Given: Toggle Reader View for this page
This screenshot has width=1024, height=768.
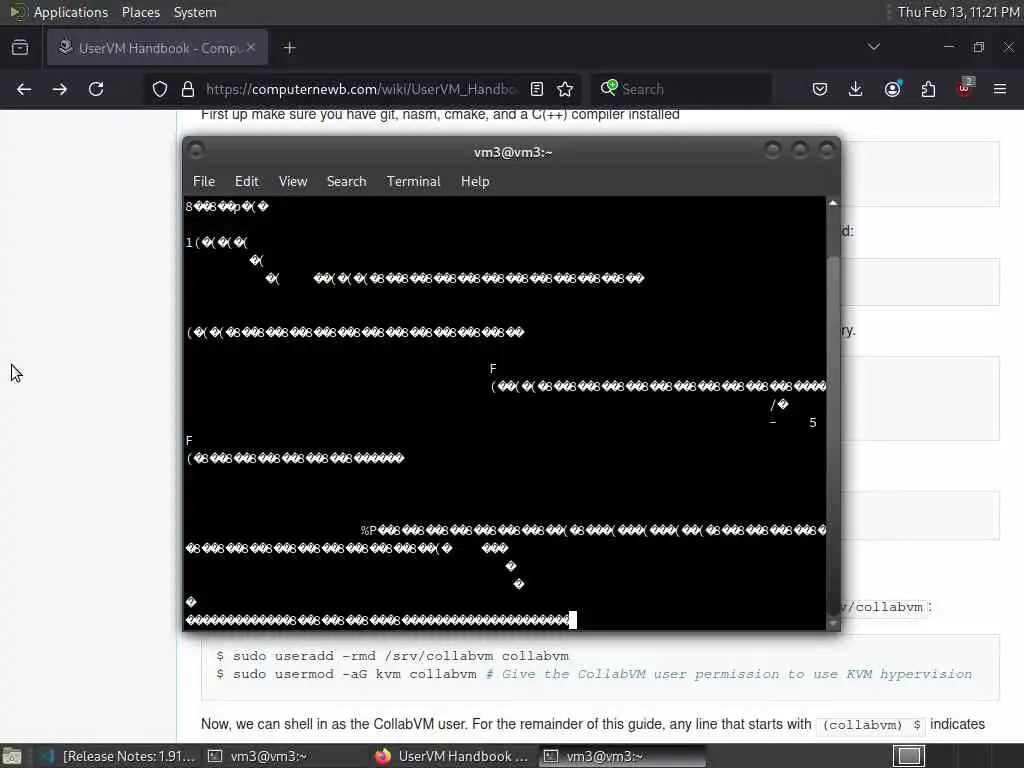Looking at the screenshot, I should click(537, 89).
